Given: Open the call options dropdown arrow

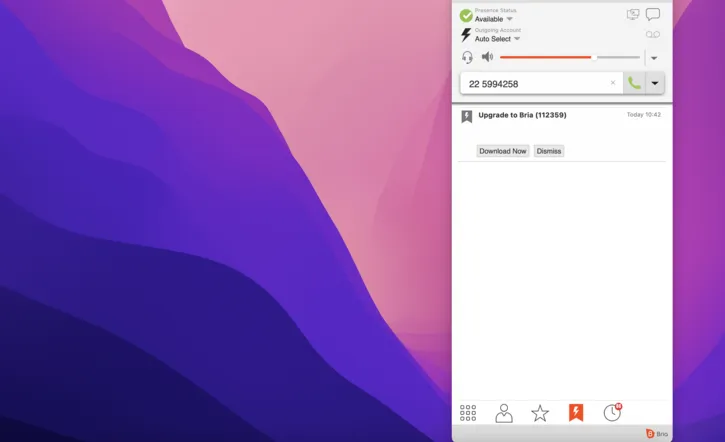Looking at the screenshot, I should [x=655, y=83].
